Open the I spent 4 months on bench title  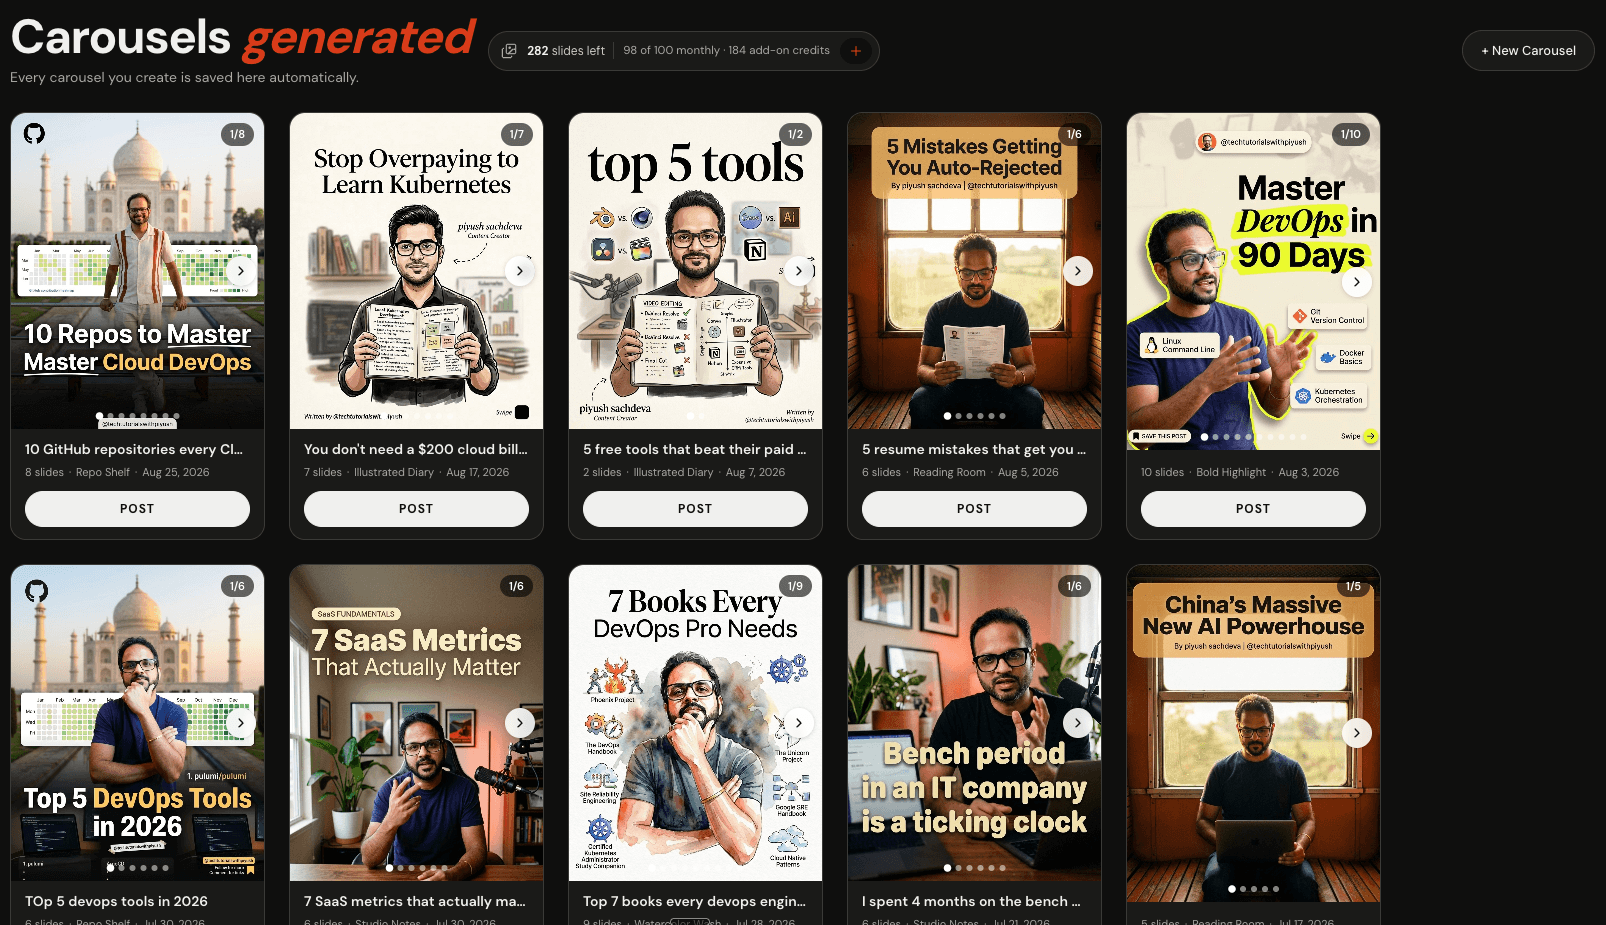point(971,901)
